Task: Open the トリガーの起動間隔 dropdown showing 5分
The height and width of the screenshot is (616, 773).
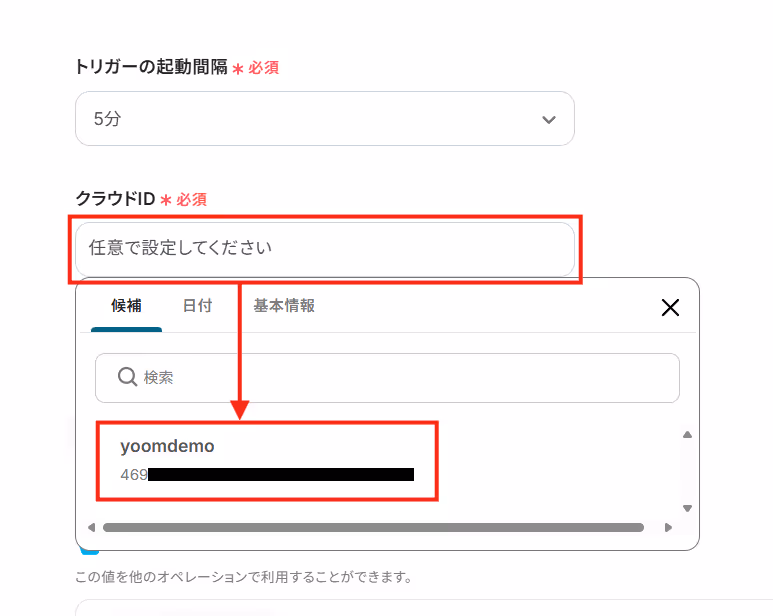Action: 325,118
